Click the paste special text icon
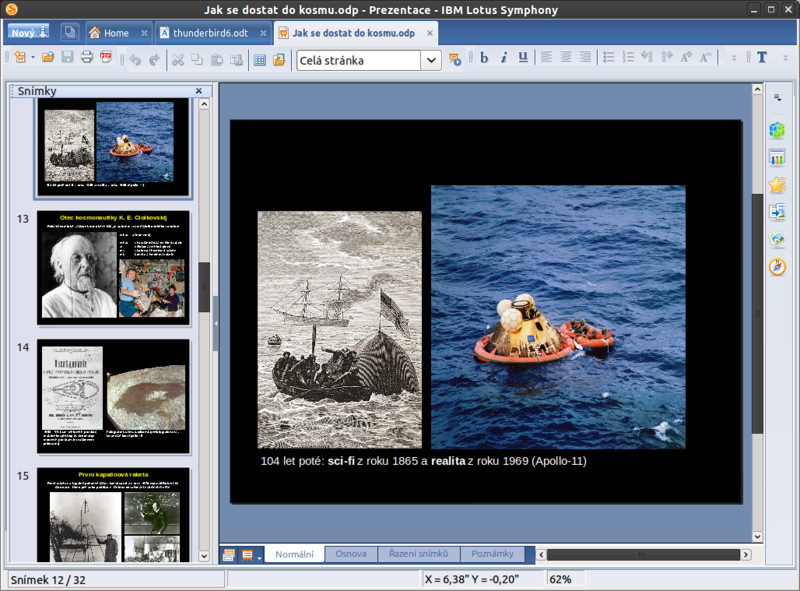 pyautogui.click(x=236, y=60)
